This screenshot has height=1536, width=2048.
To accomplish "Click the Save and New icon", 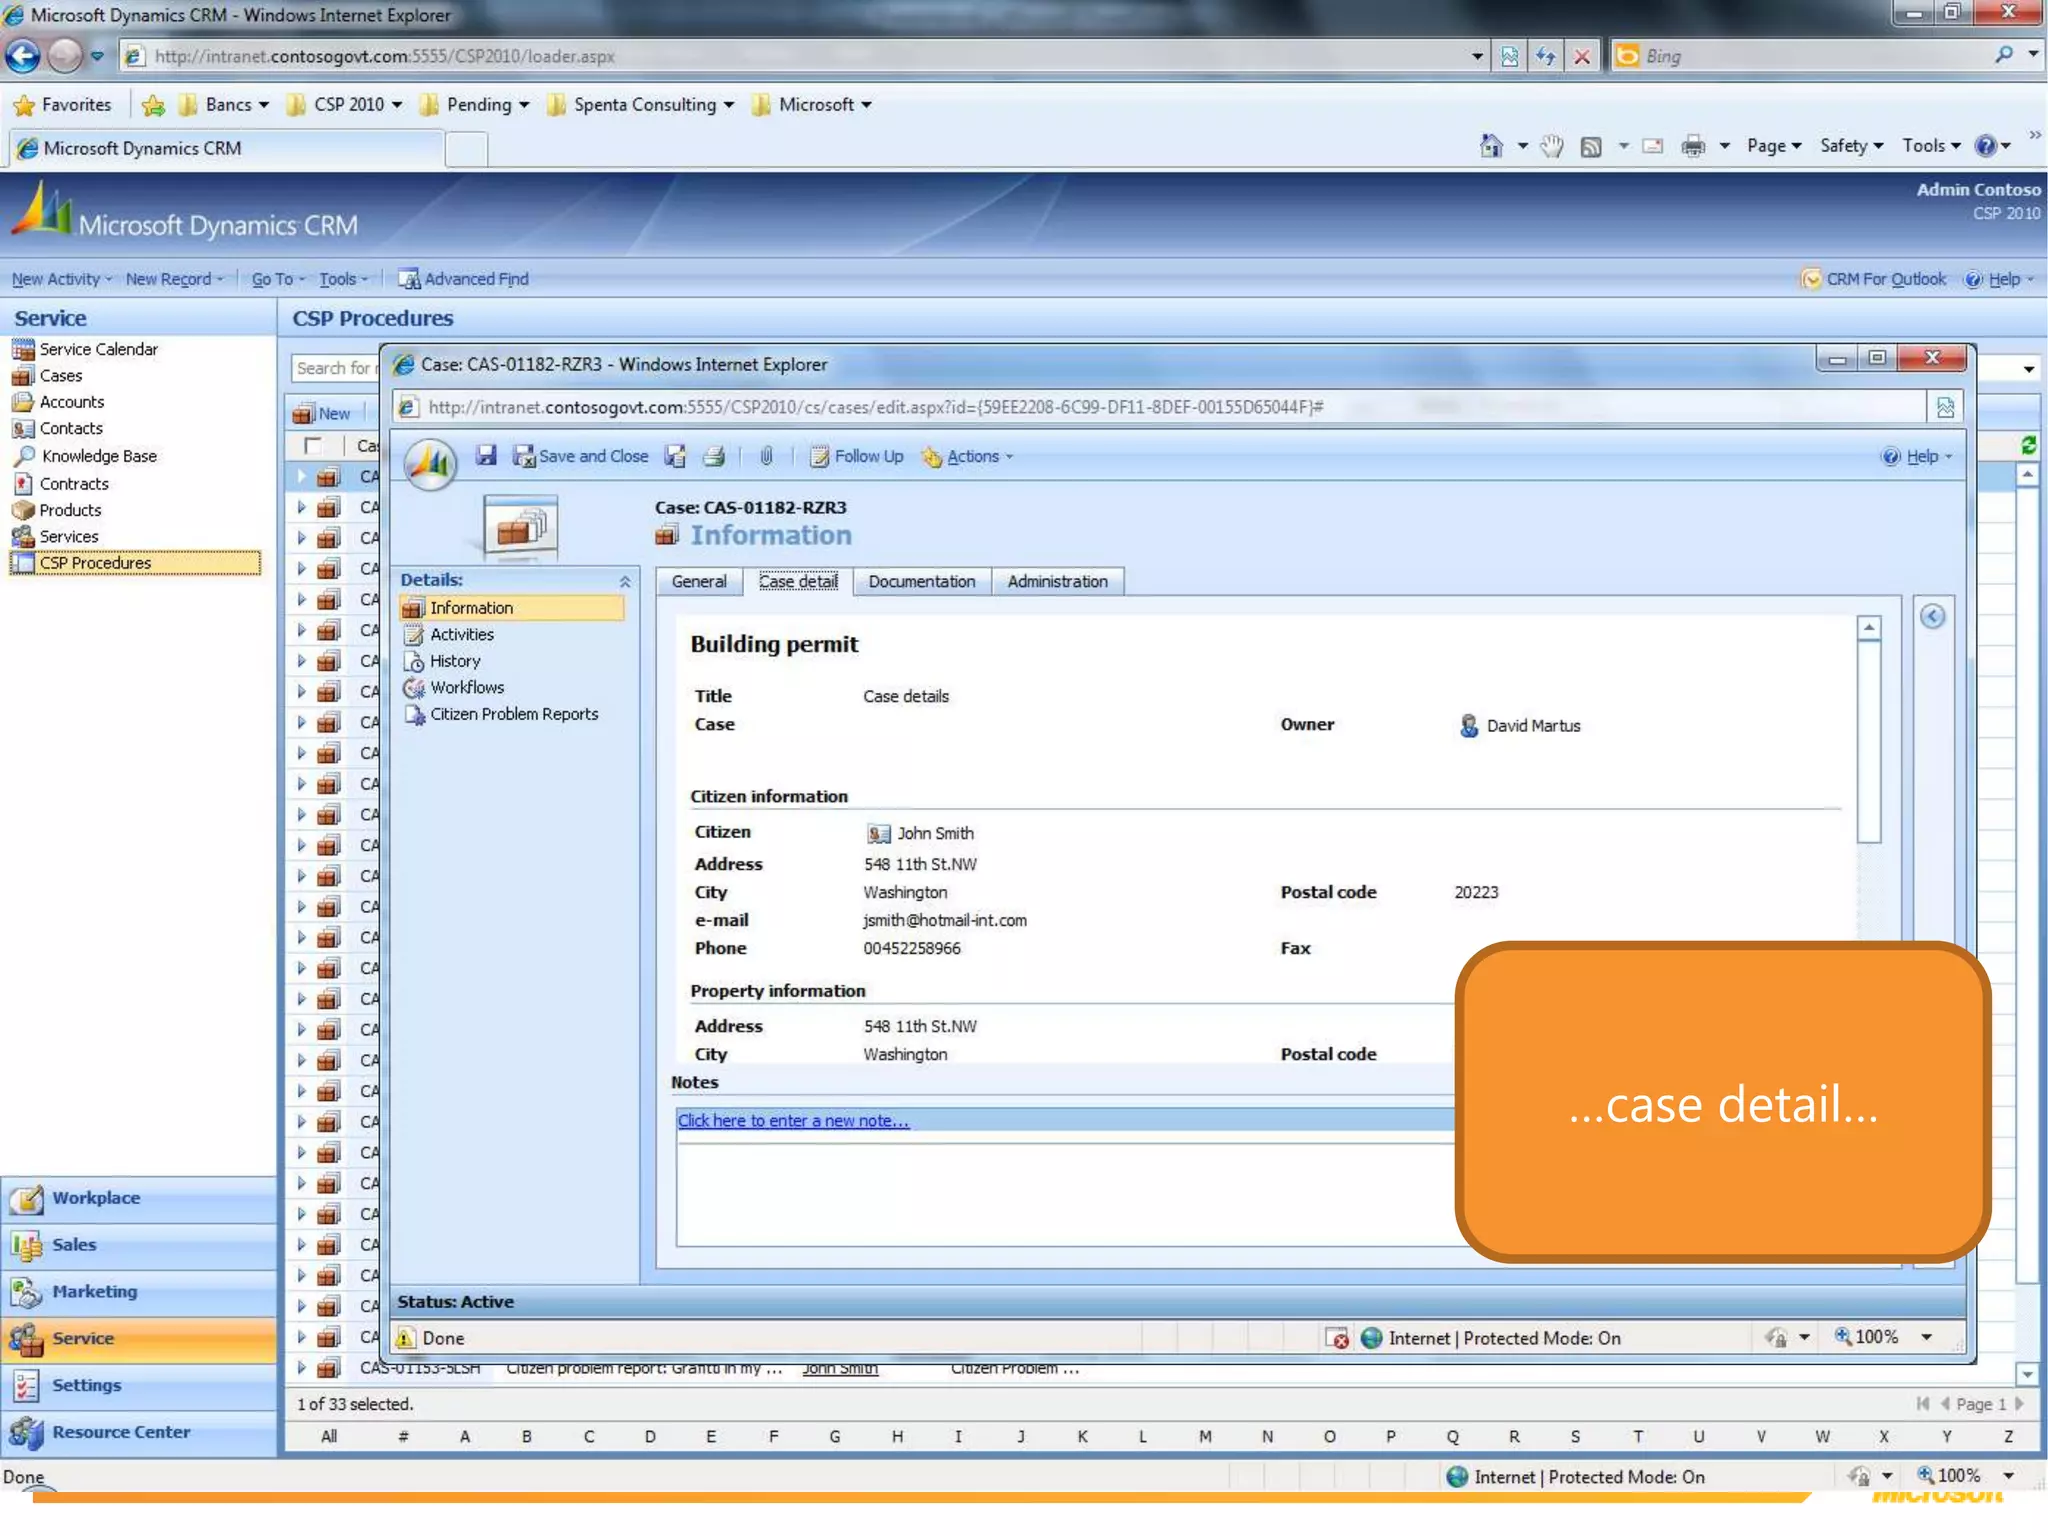I will tap(676, 457).
